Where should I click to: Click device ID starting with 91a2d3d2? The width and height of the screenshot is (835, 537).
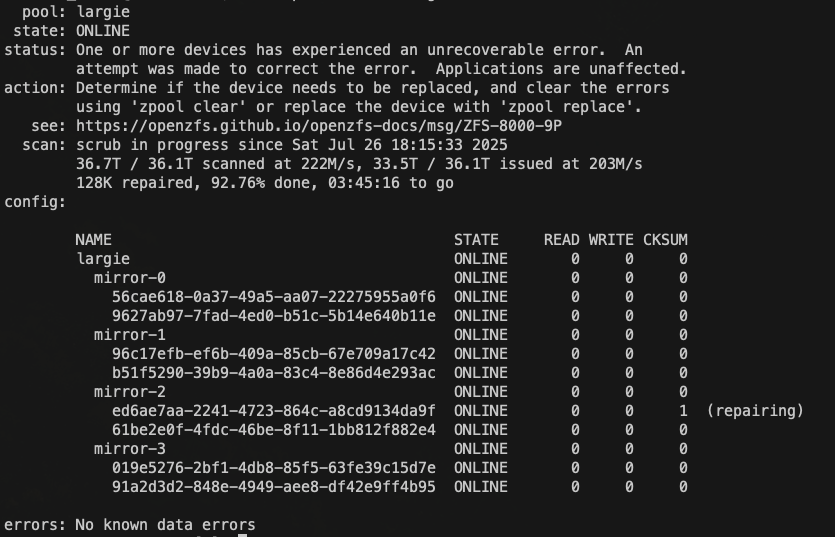273,487
